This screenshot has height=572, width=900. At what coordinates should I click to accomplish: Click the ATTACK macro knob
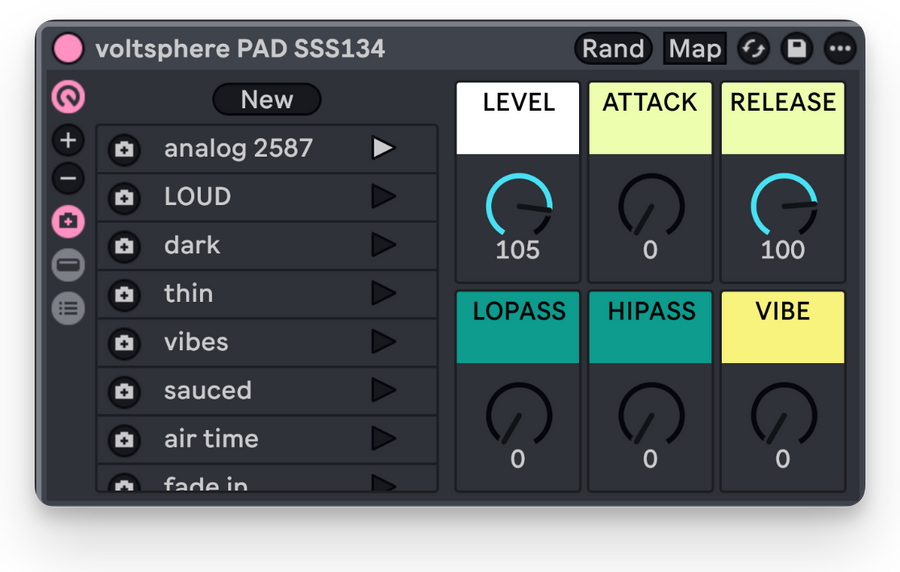click(x=651, y=205)
